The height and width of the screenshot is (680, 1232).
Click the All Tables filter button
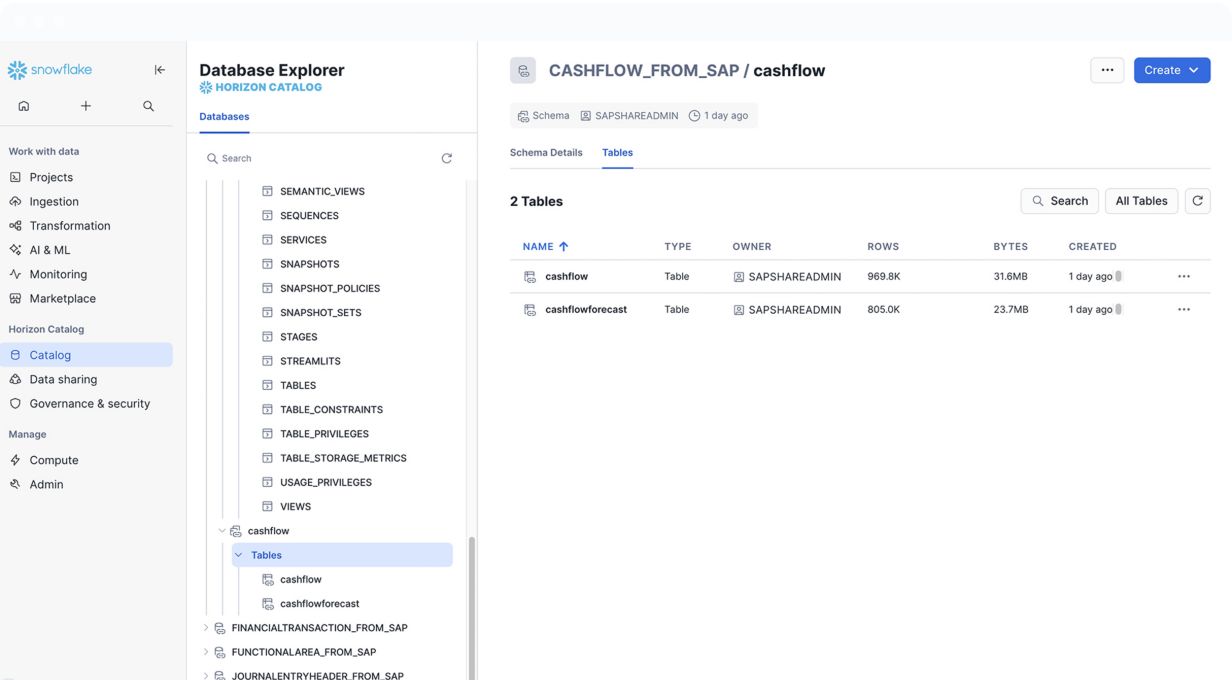pyautogui.click(x=1141, y=201)
